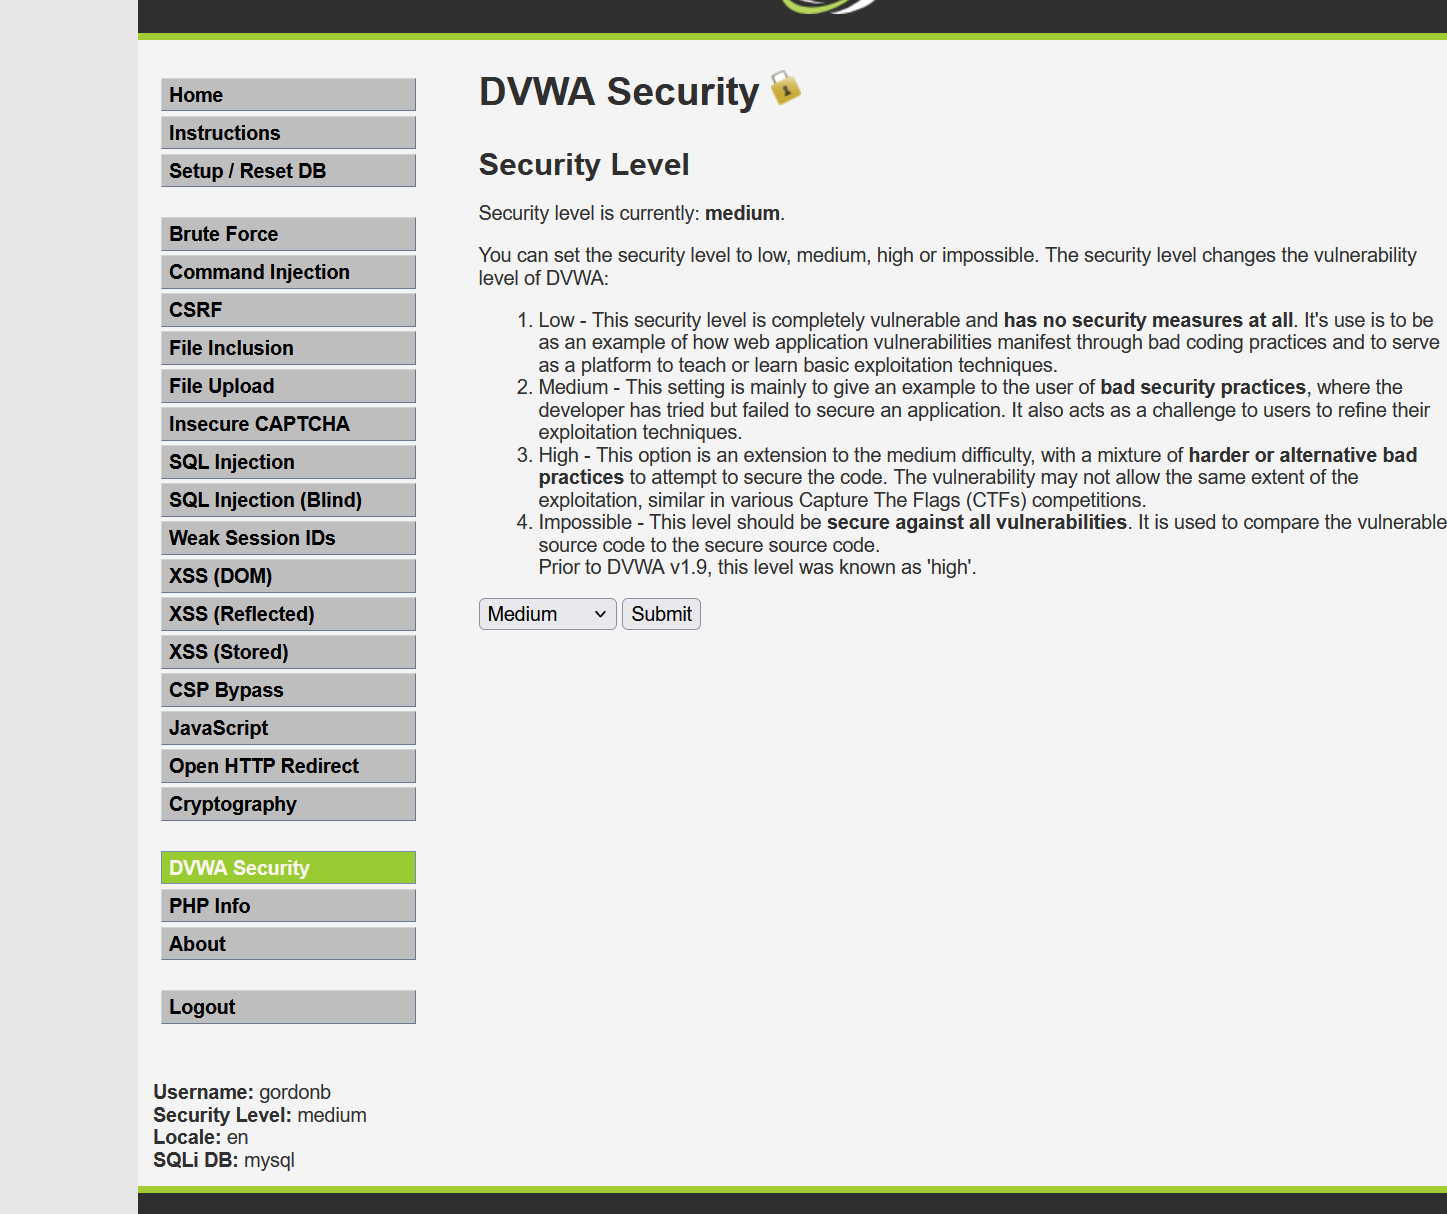Navigate to File Inclusion
Screen dimensions: 1447x1214
[x=288, y=348]
